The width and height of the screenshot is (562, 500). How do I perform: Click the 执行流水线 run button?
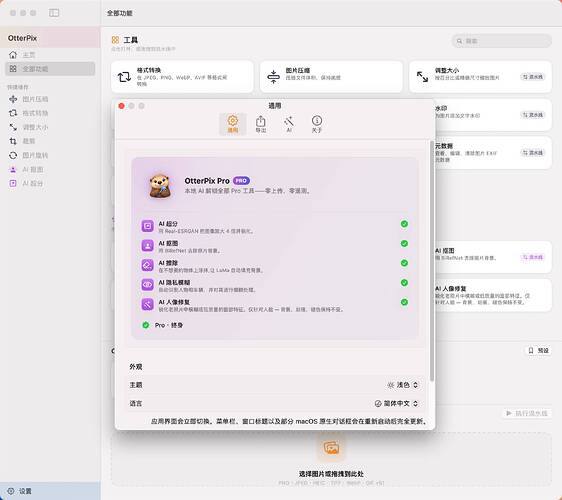coord(527,413)
